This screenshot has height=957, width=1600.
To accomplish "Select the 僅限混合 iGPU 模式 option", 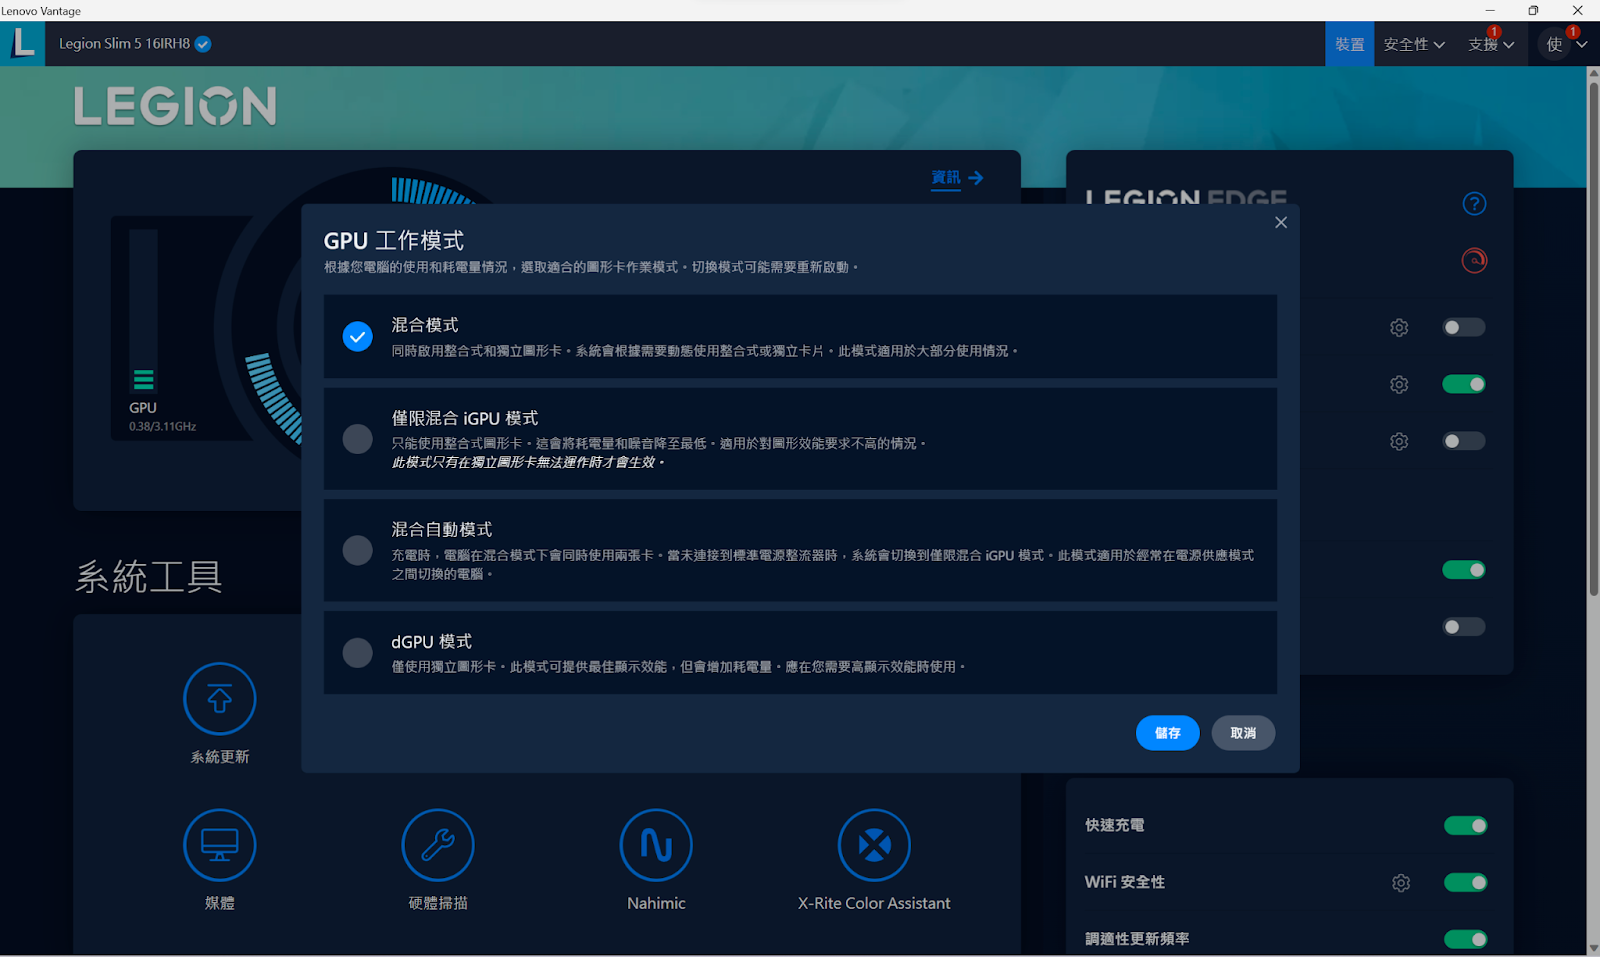I will pyautogui.click(x=357, y=439).
